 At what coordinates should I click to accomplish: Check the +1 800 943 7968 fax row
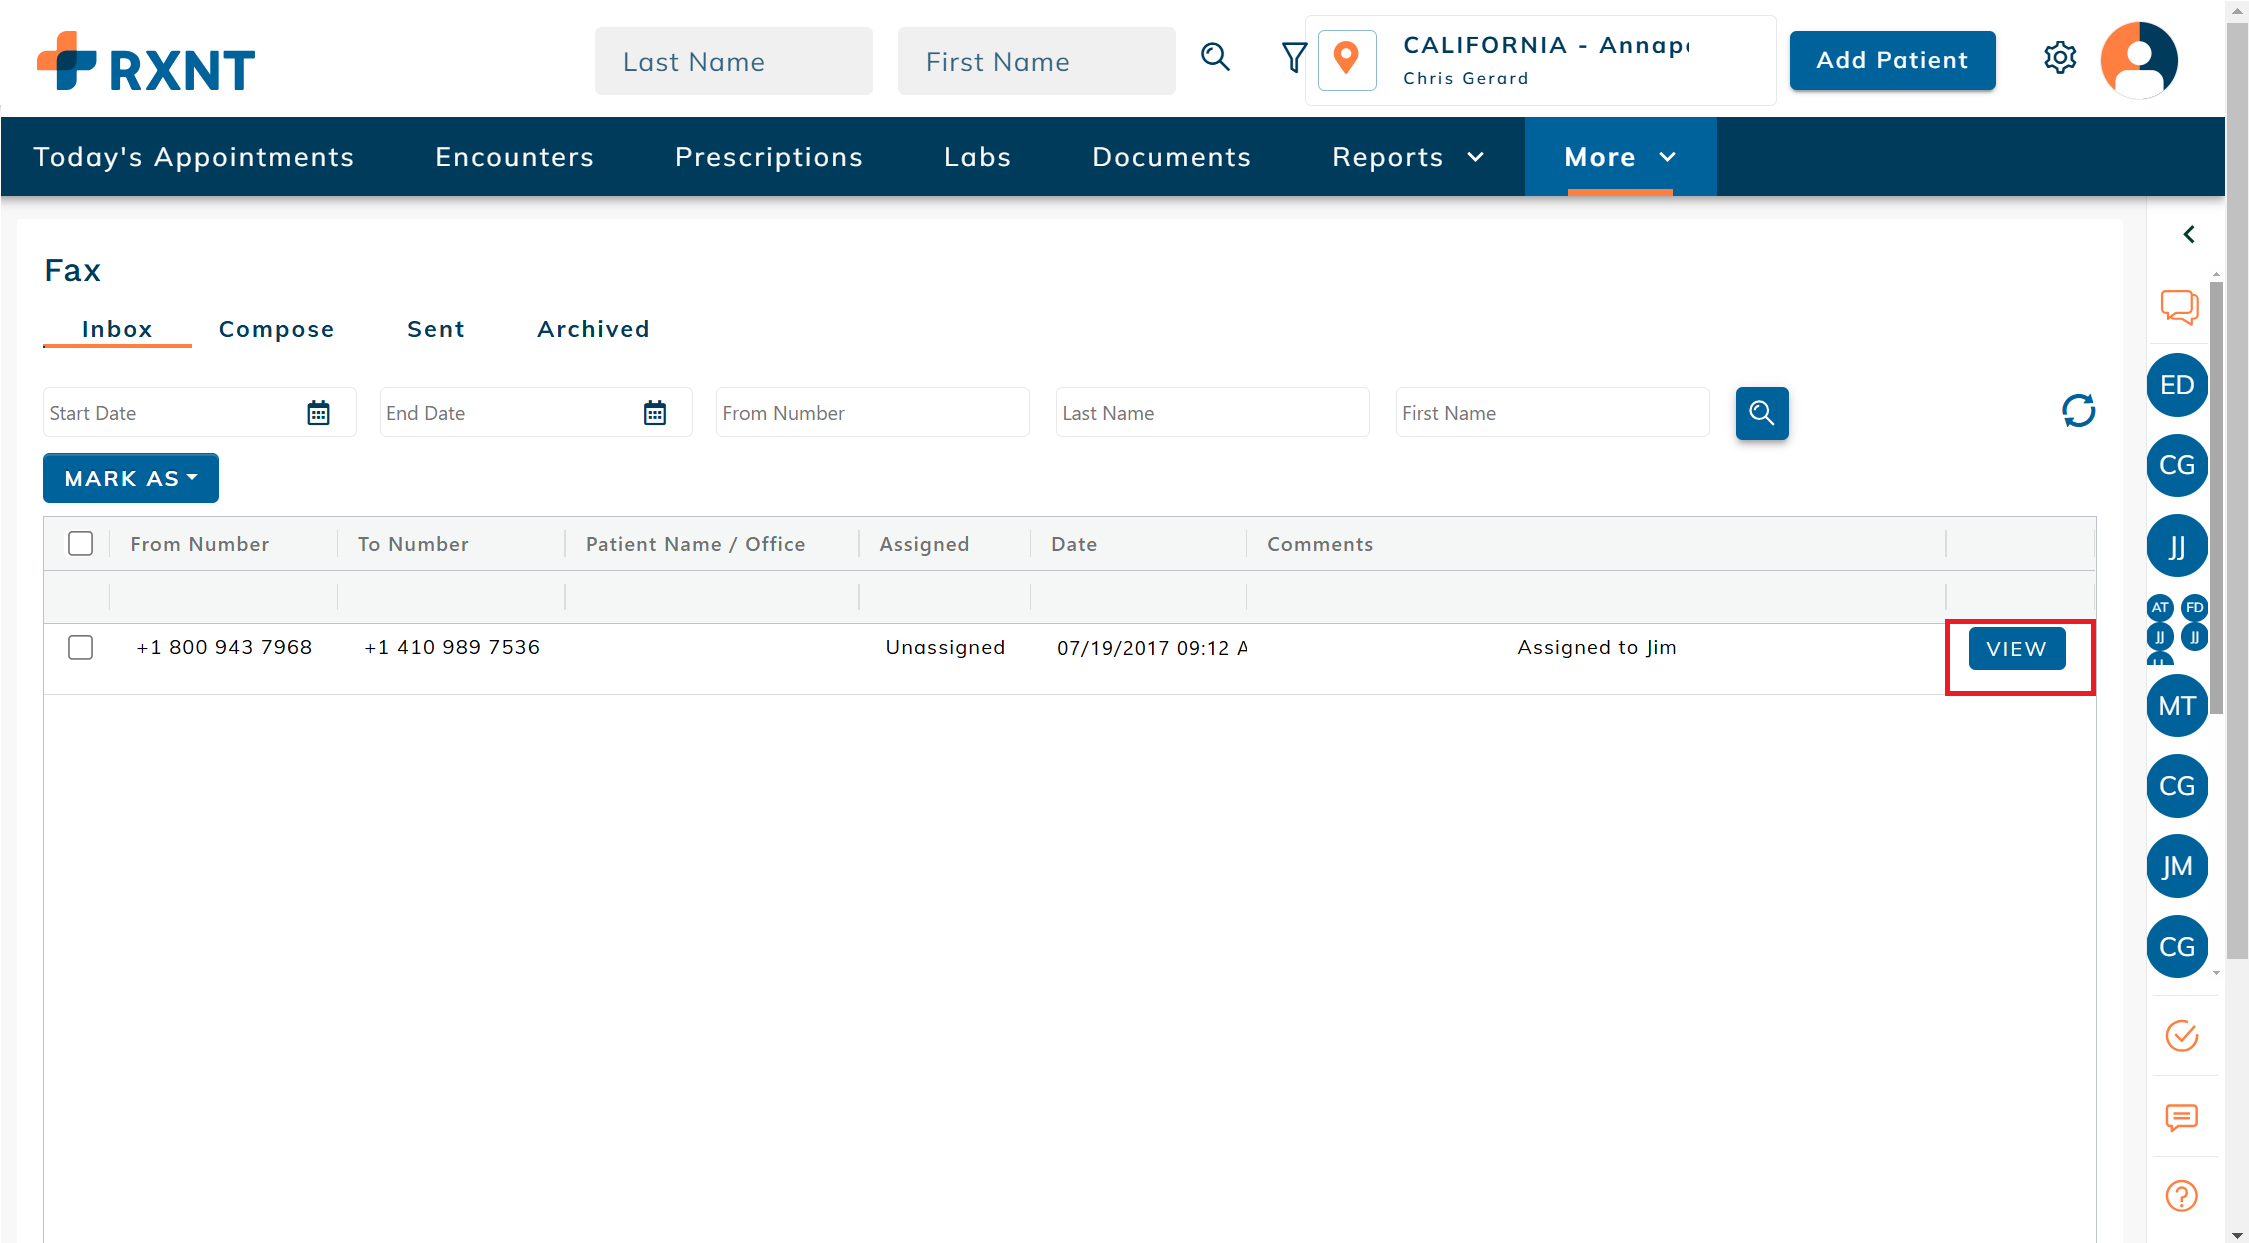point(80,648)
